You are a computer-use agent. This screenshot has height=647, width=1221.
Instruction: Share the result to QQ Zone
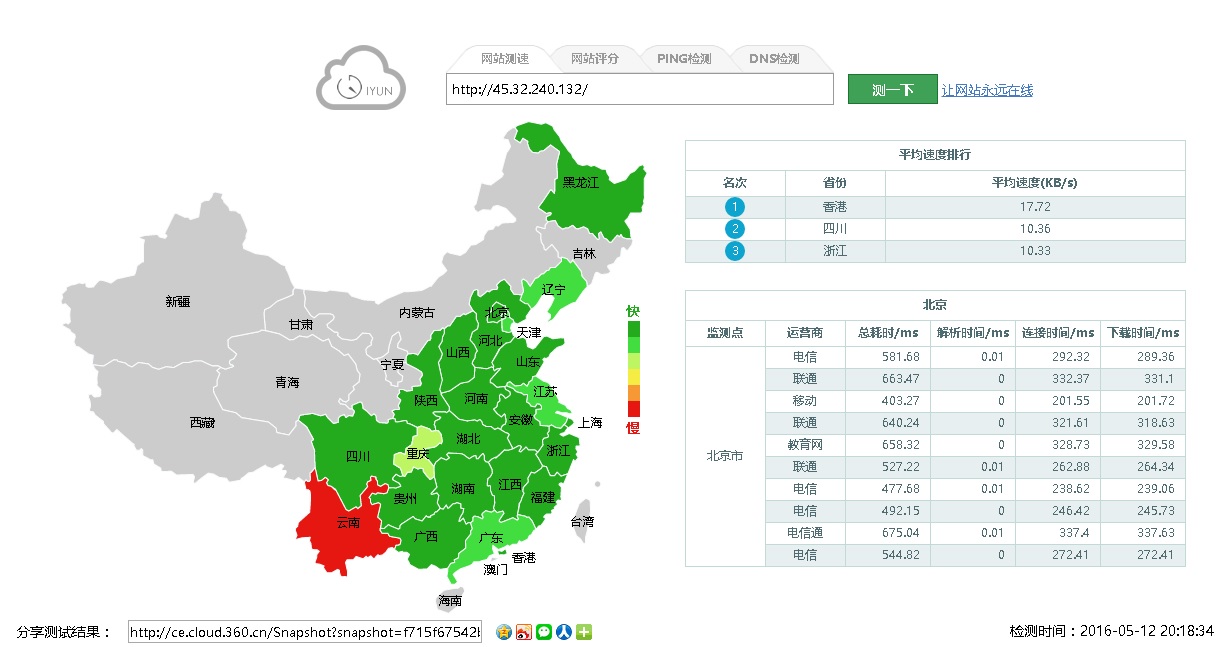point(504,632)
